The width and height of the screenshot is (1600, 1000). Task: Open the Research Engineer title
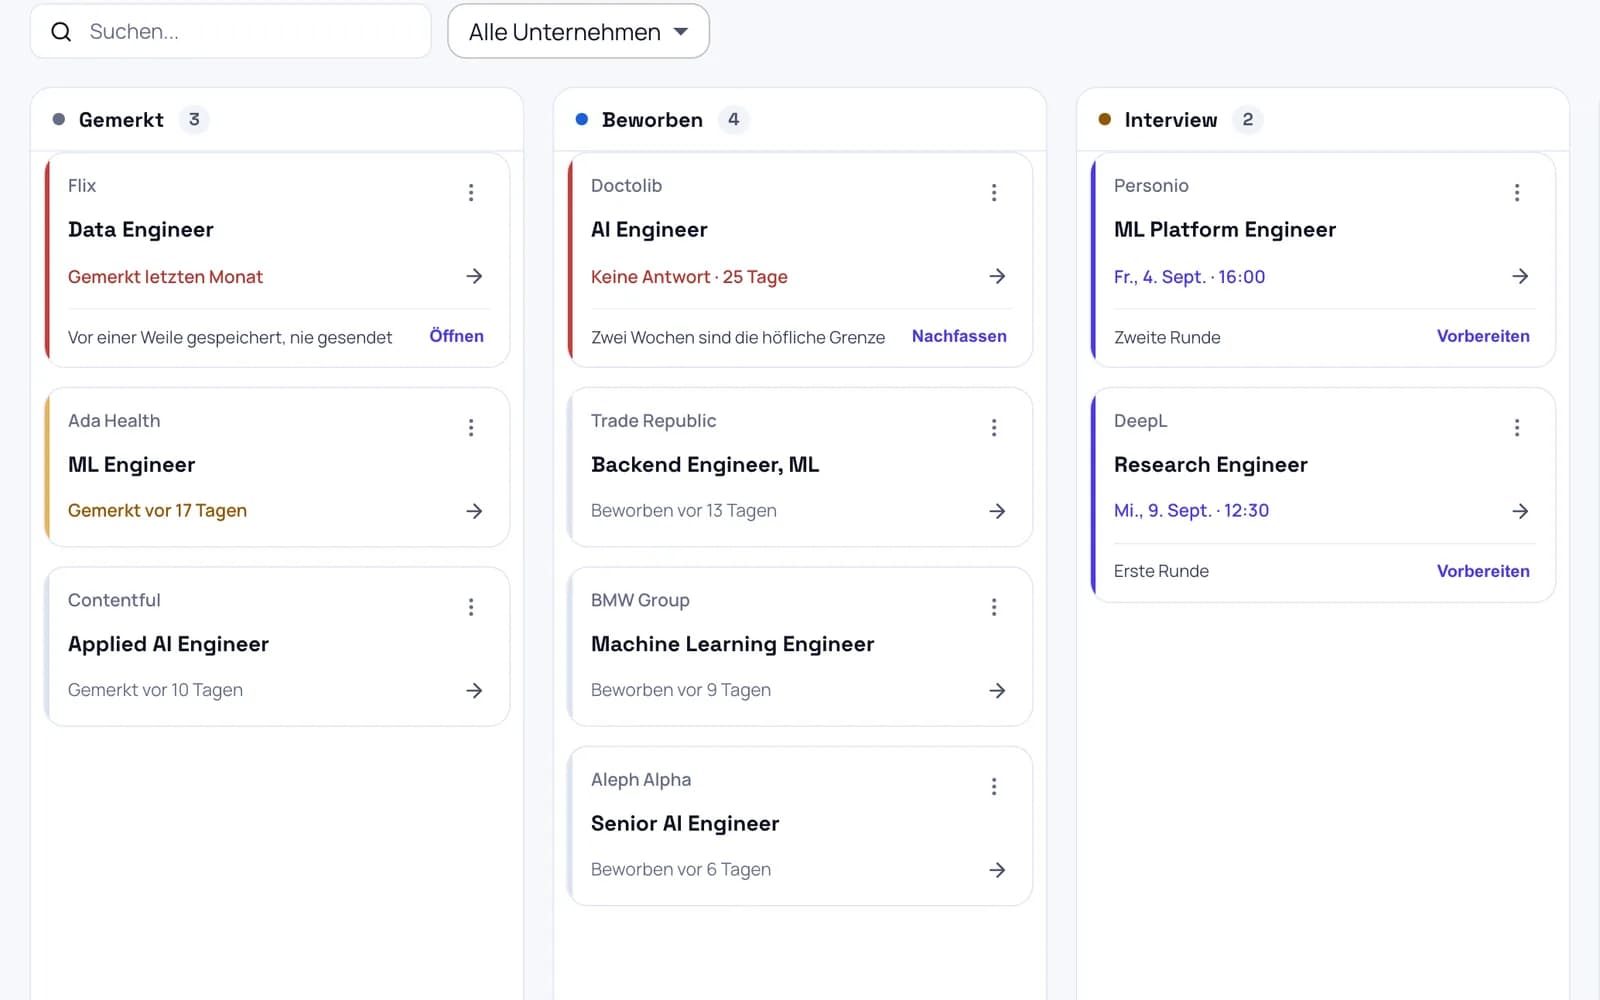pyautogui.click(x=1211, y=465)
